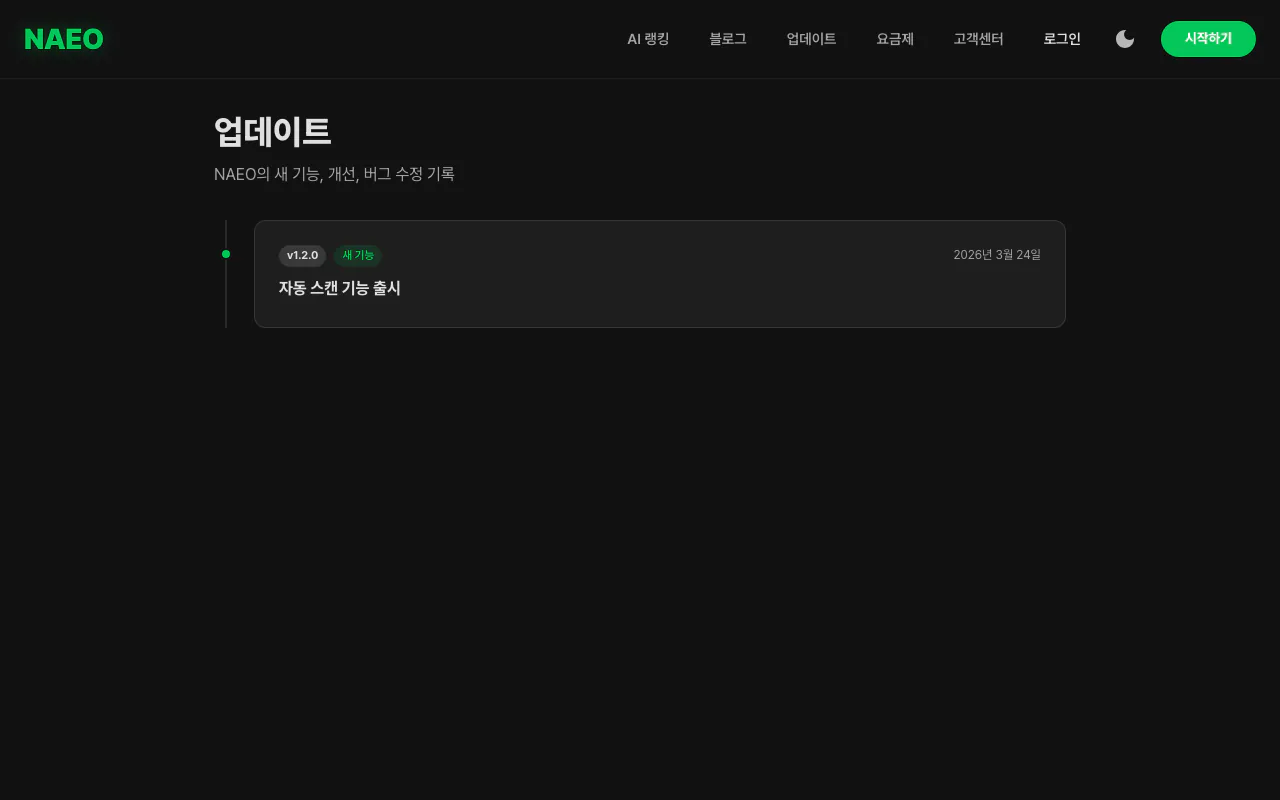
Task: Select 업데이트 in navigation bar
Action: click(811, 39)
